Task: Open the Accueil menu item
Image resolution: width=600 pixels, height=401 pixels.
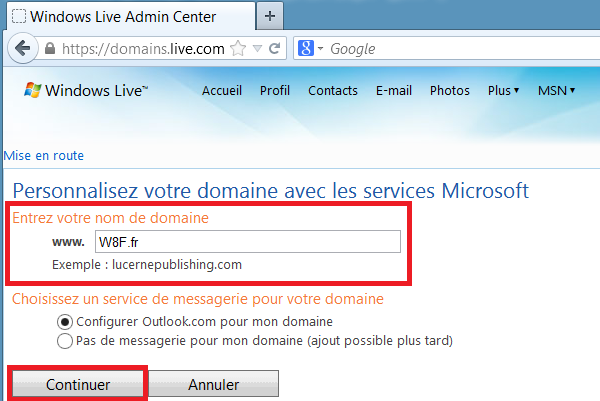Action: [222, 91]
